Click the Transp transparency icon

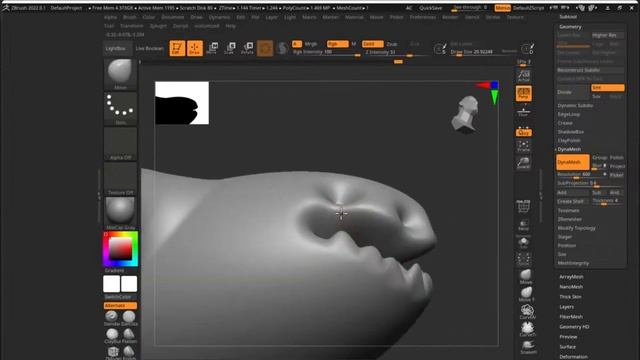(524, 225)
